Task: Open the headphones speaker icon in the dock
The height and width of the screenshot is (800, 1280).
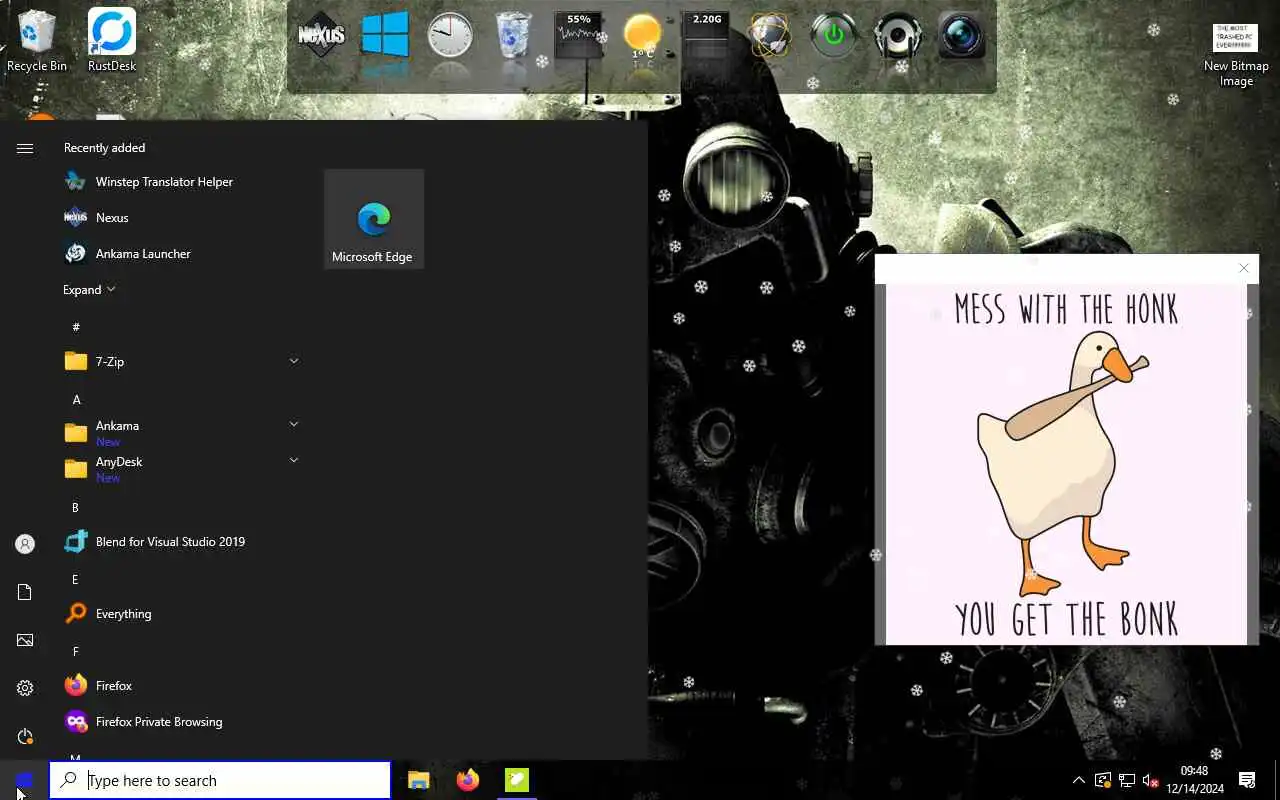Action: tap(897, 37)
